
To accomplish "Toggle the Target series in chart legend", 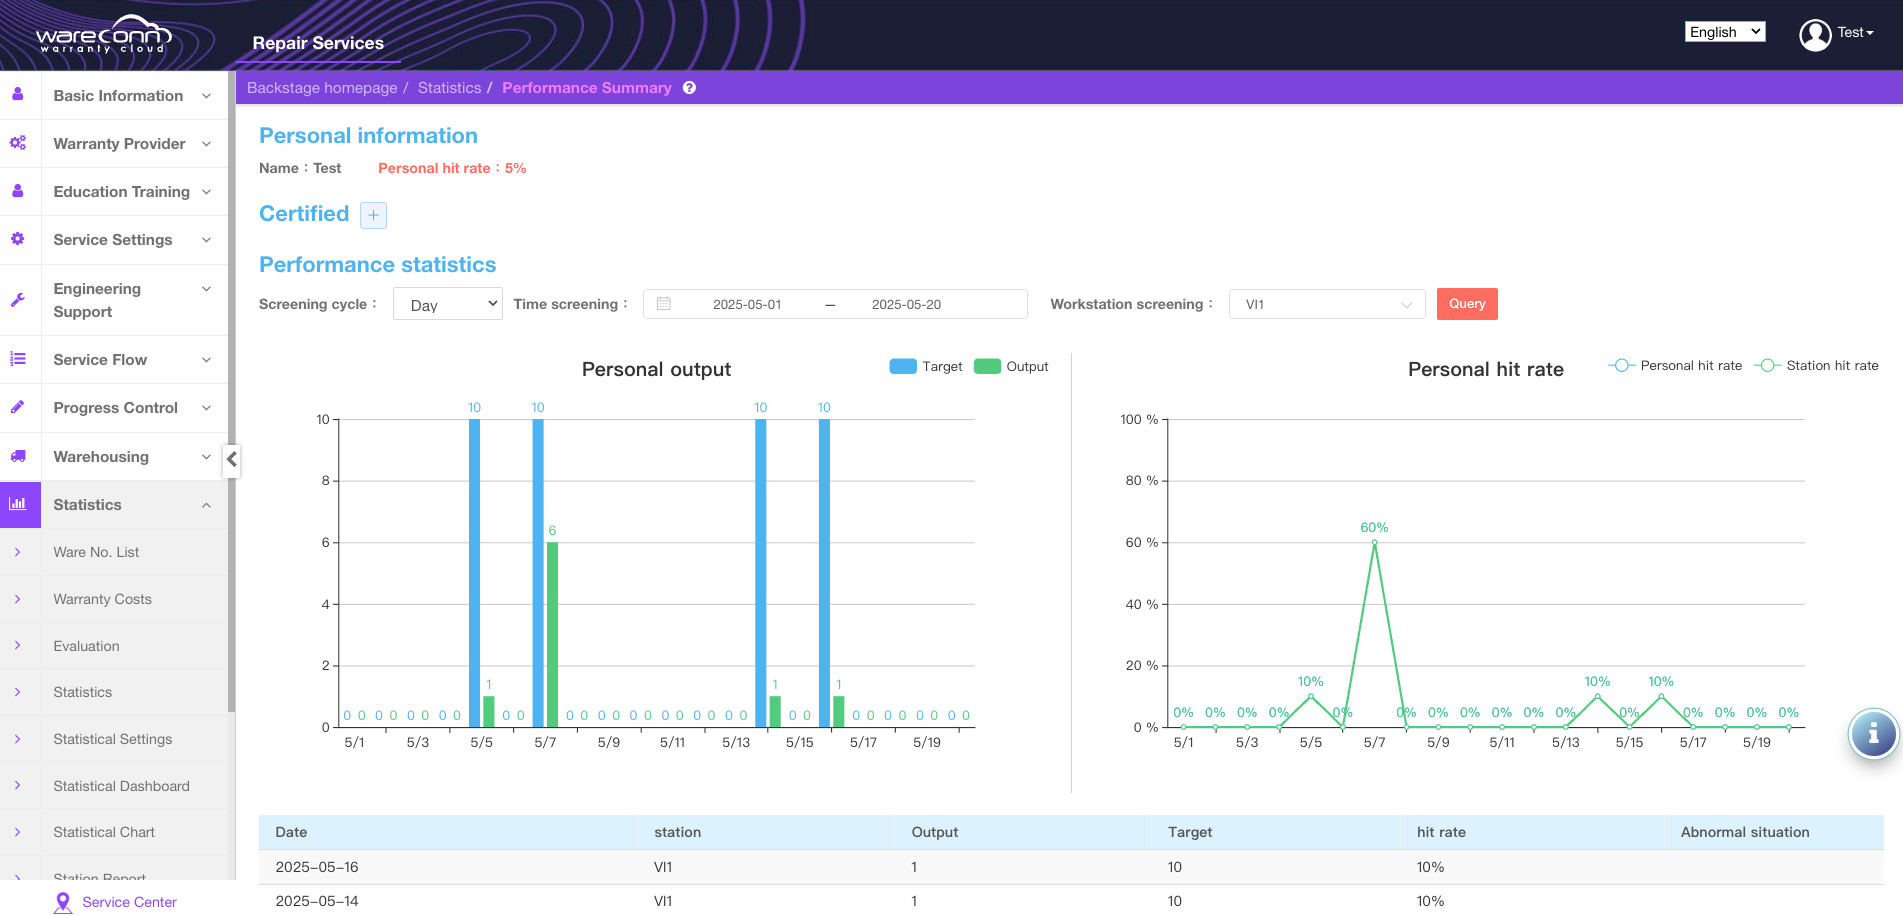I will point(926,367).
